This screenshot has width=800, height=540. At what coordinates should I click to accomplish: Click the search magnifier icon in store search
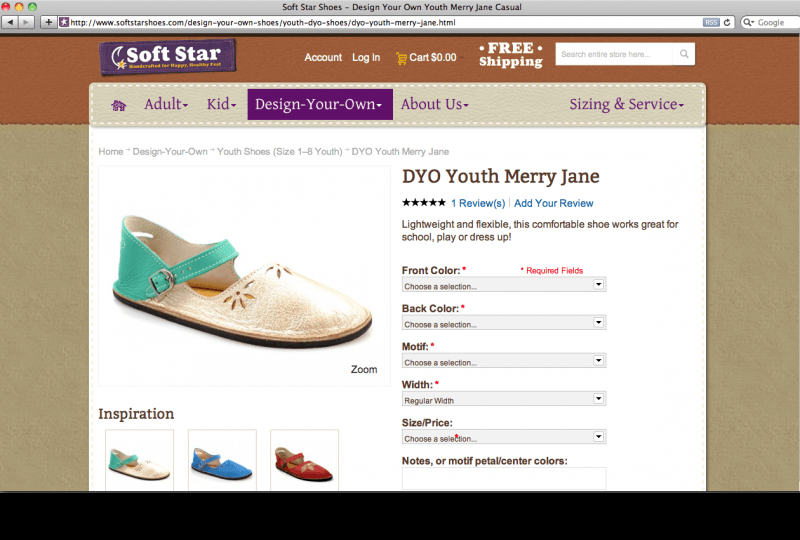point(684,54)
